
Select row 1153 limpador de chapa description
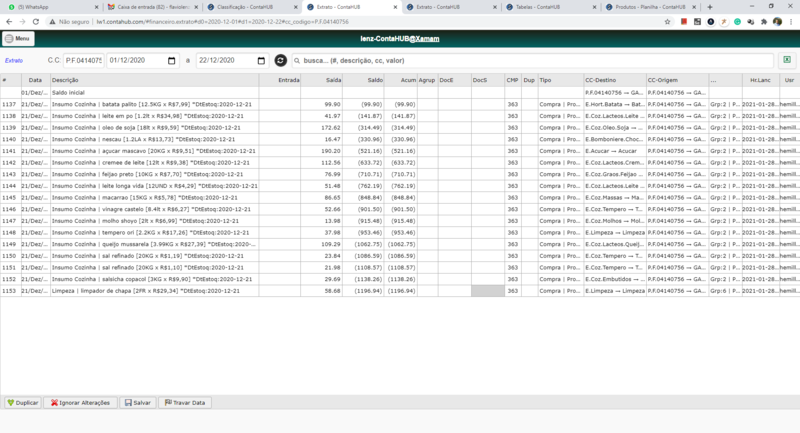(155, 291)
